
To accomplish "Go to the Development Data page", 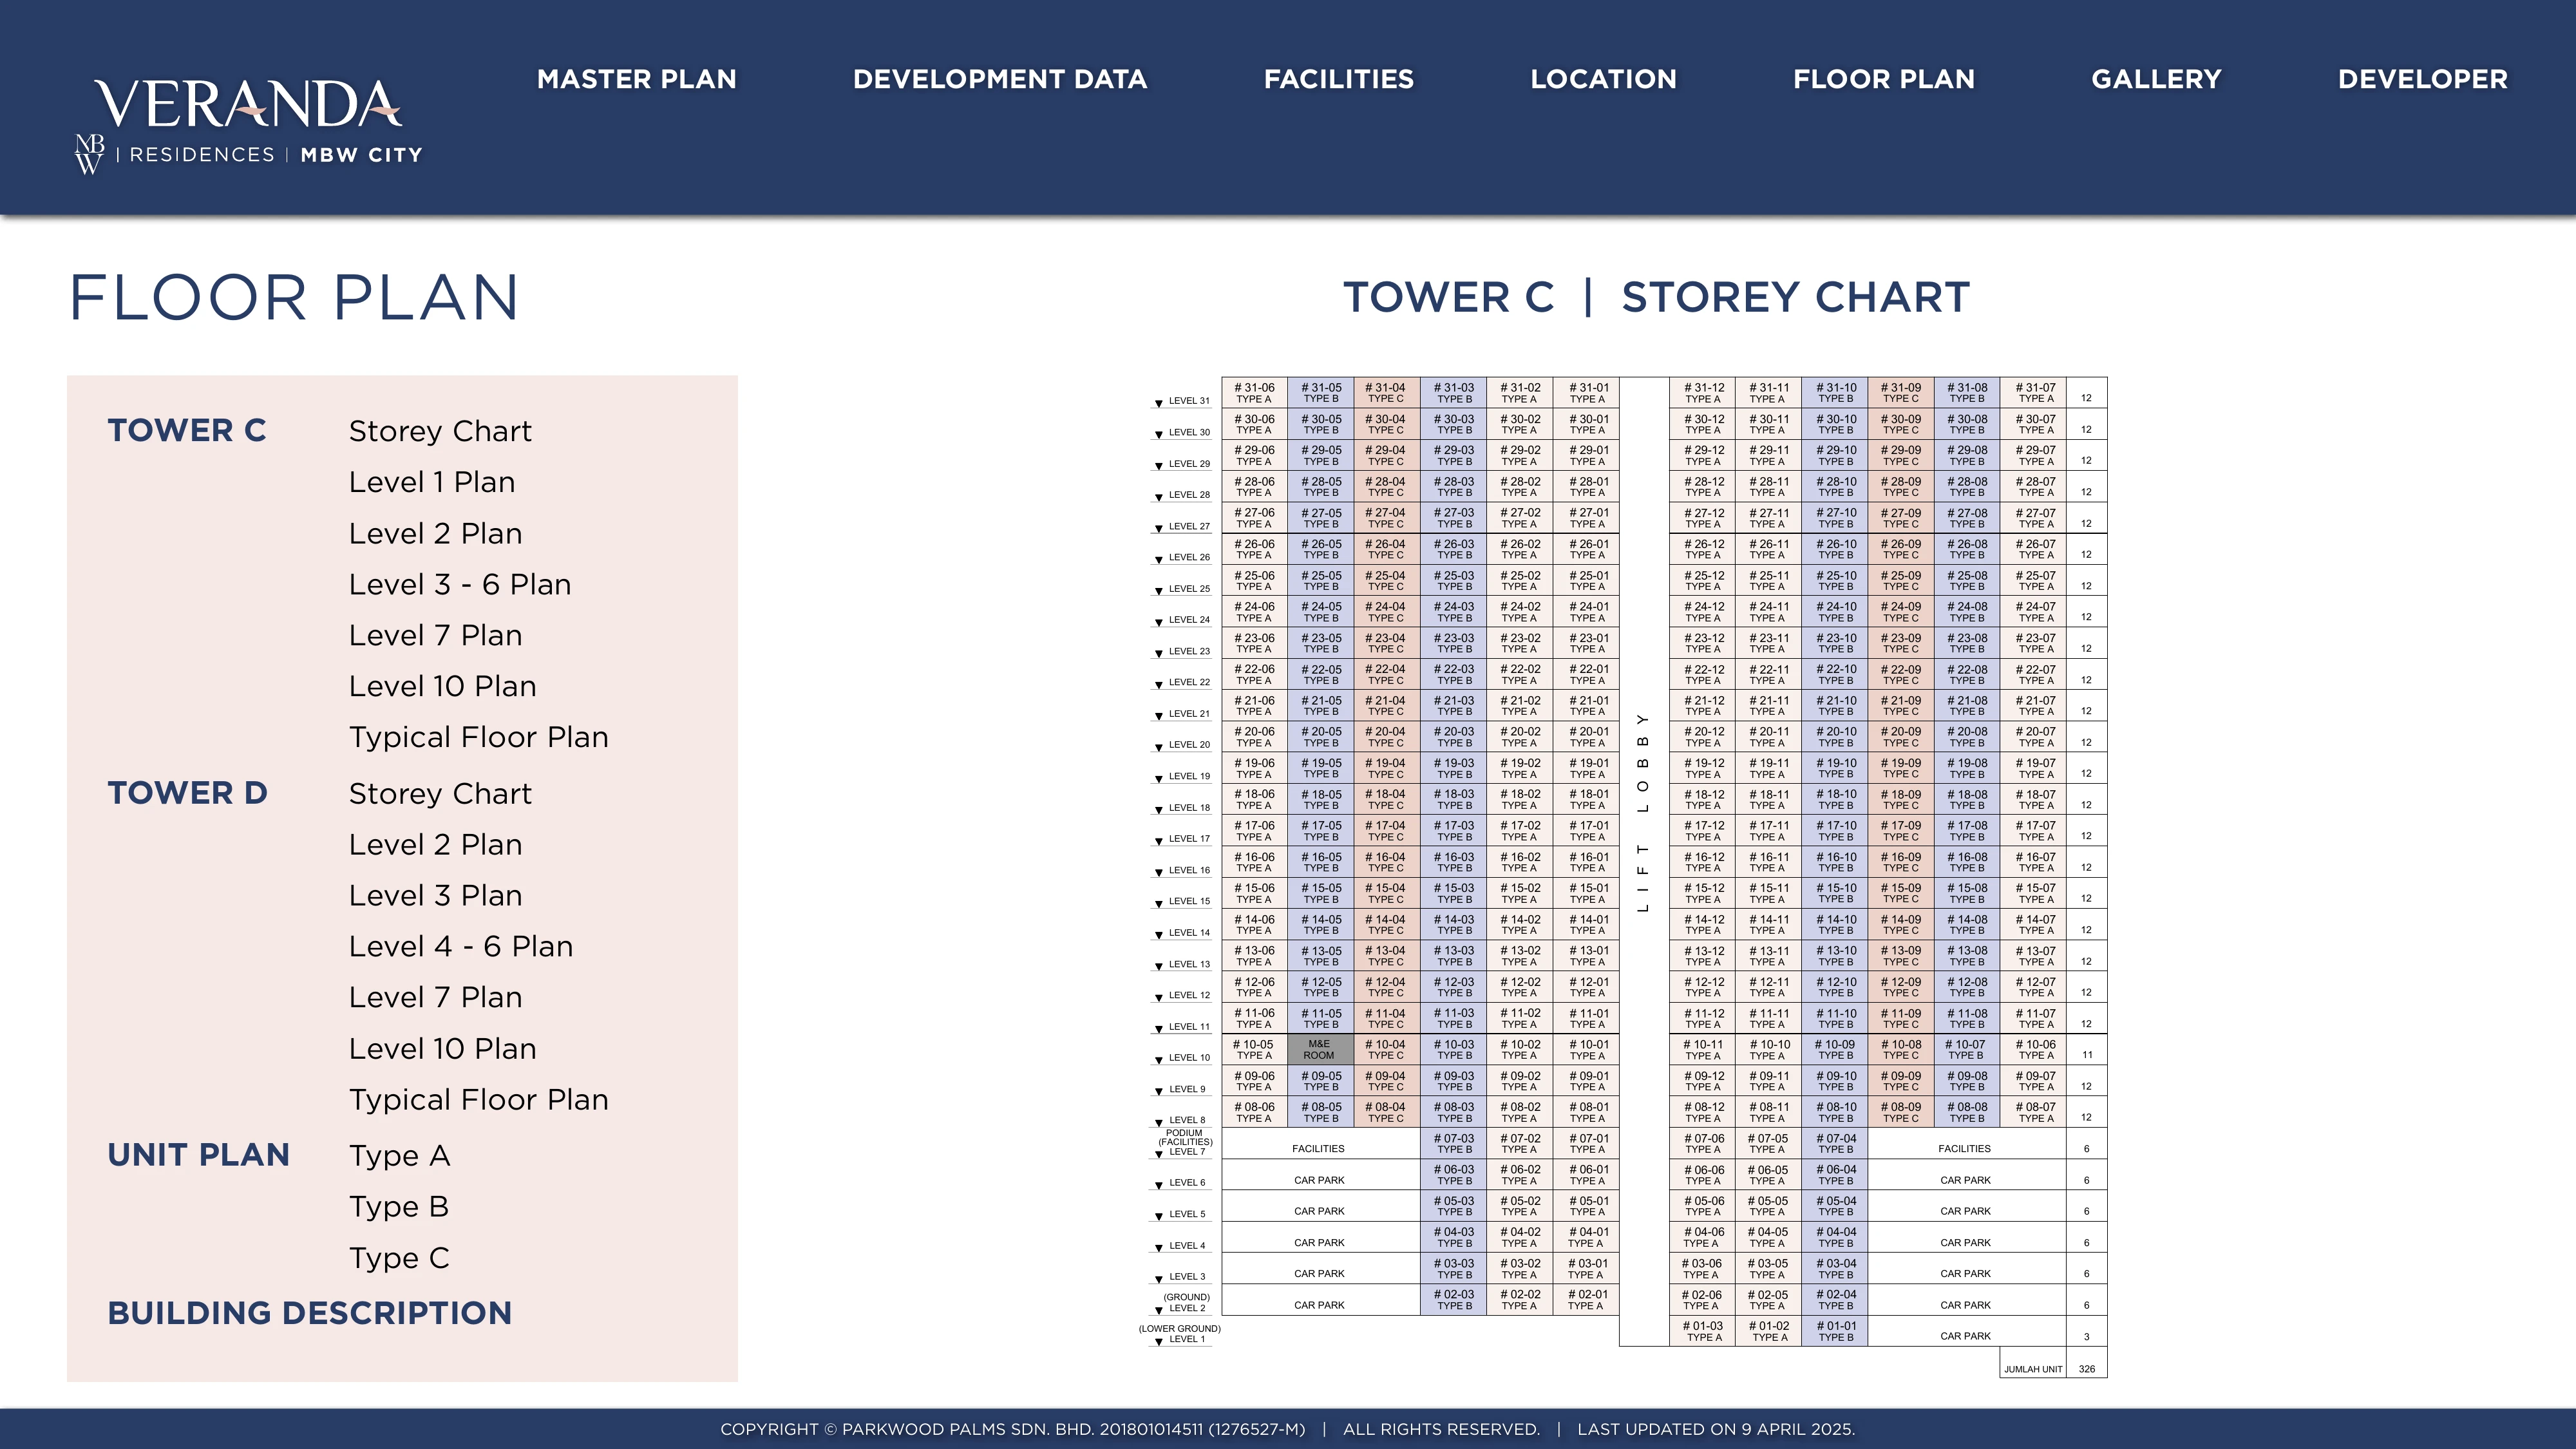I will tap(1000, 79).
